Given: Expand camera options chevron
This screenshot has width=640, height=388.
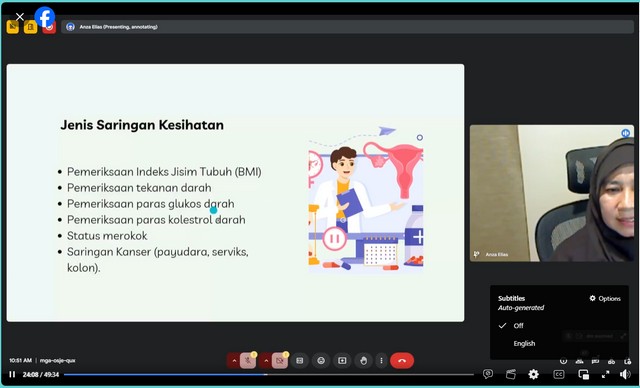Looking at the screenshot, I should (266, 361).
